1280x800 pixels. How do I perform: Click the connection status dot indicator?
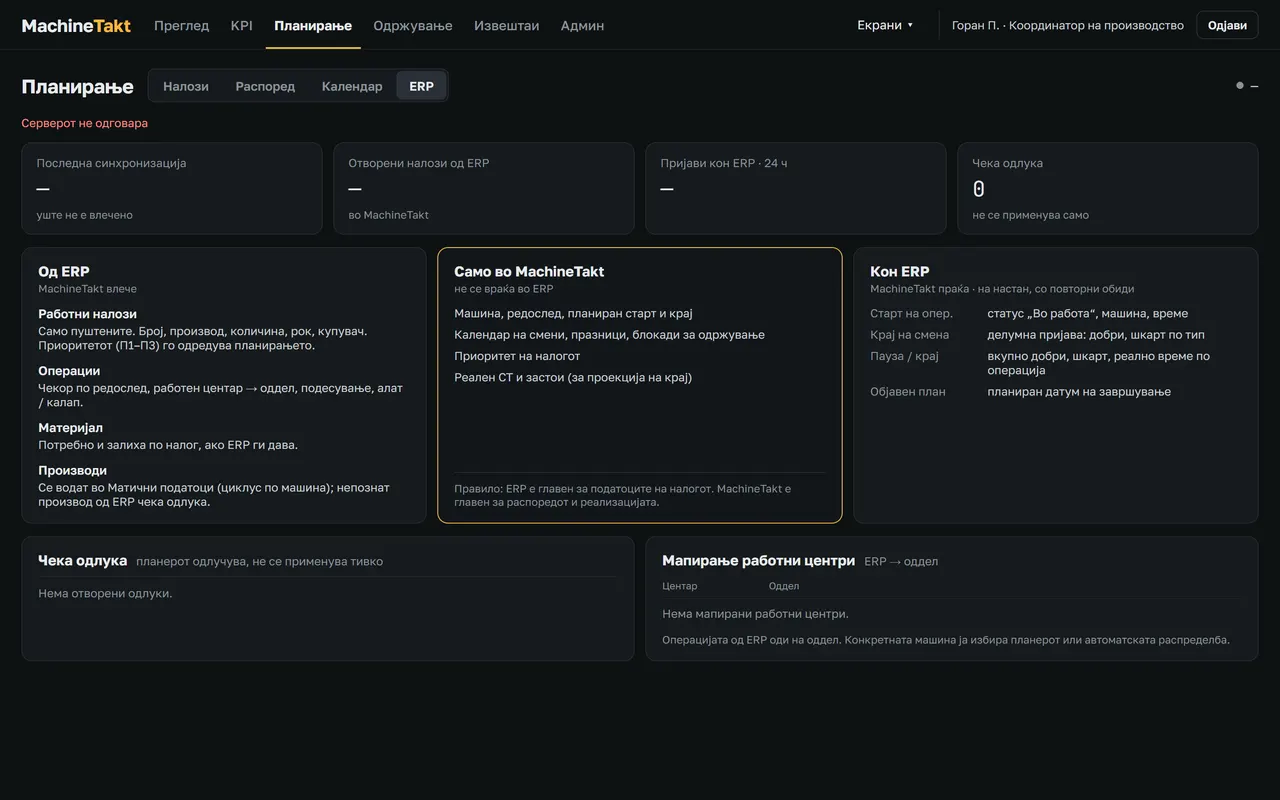pyautogui.click(x=1240, y=86)
